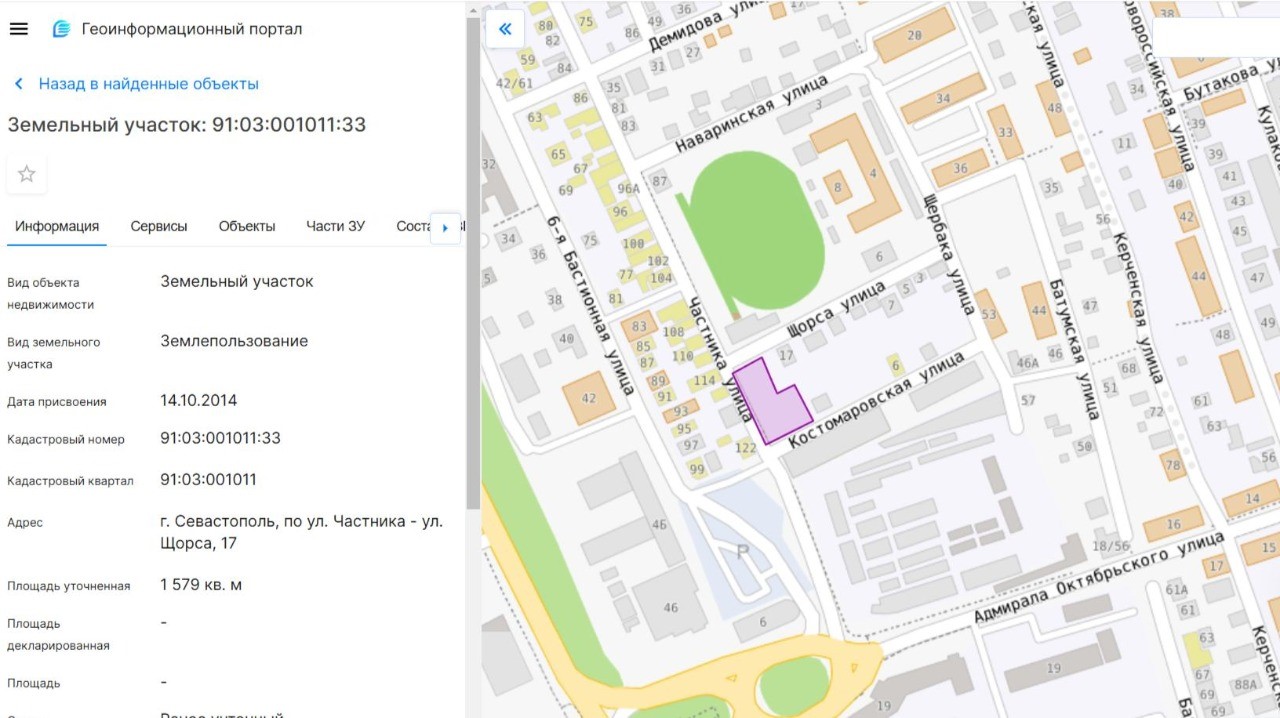Open the Части ЗУ tab
1280x718 pixels.
pyautogui.click(x=335, y=226)
